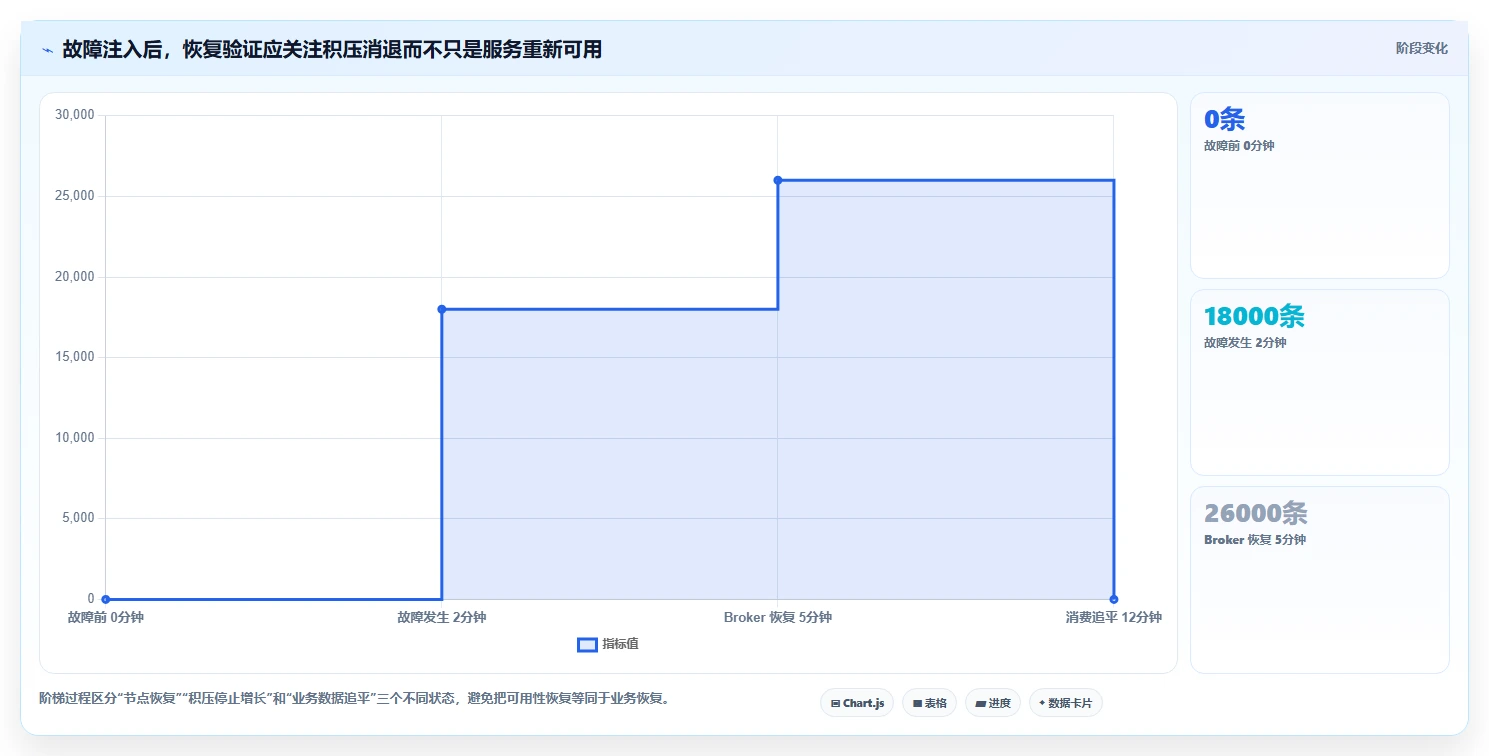
Task: Click the data point at 消费追平 12分钟
Action: 1113,599
